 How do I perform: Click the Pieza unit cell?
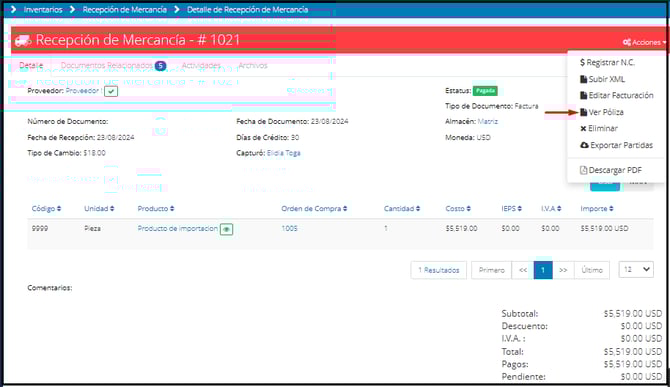click(92, 229)
